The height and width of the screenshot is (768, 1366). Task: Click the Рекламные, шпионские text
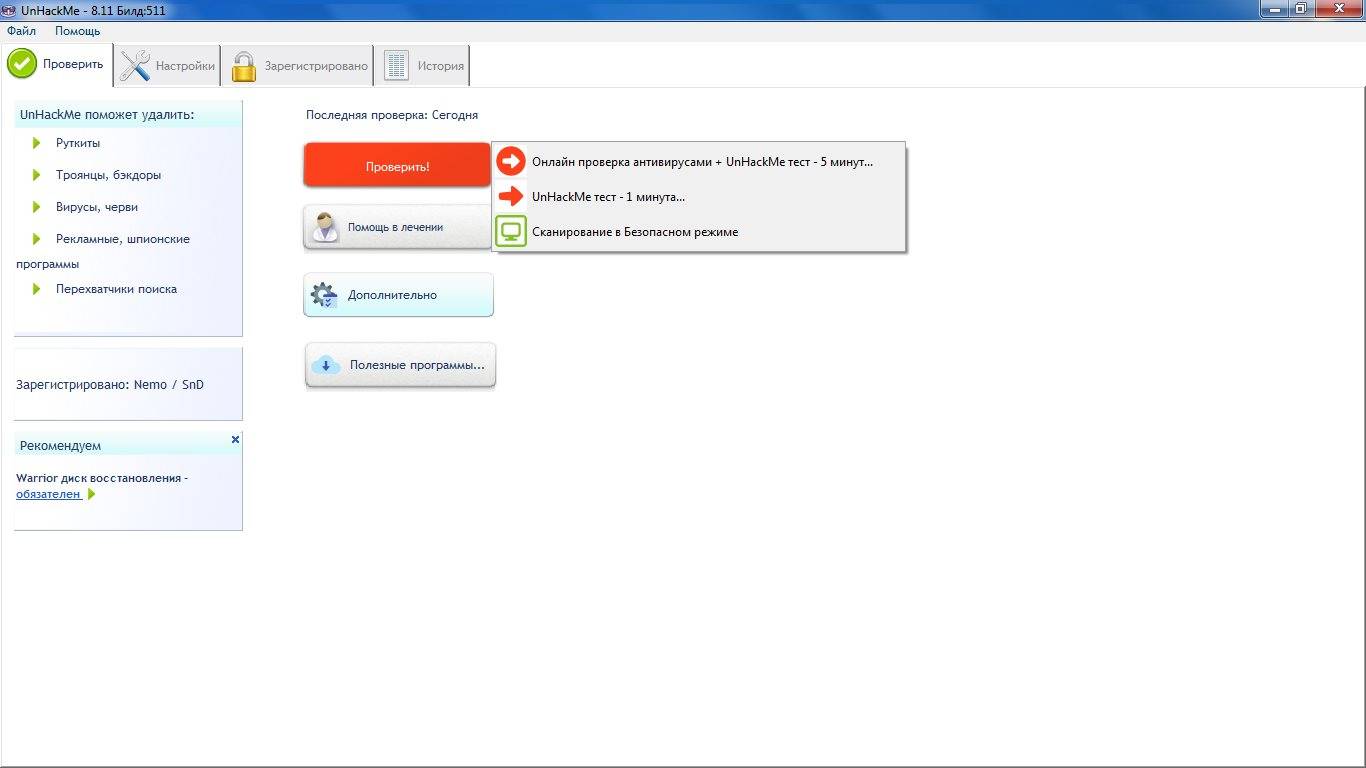click(123, 239)
